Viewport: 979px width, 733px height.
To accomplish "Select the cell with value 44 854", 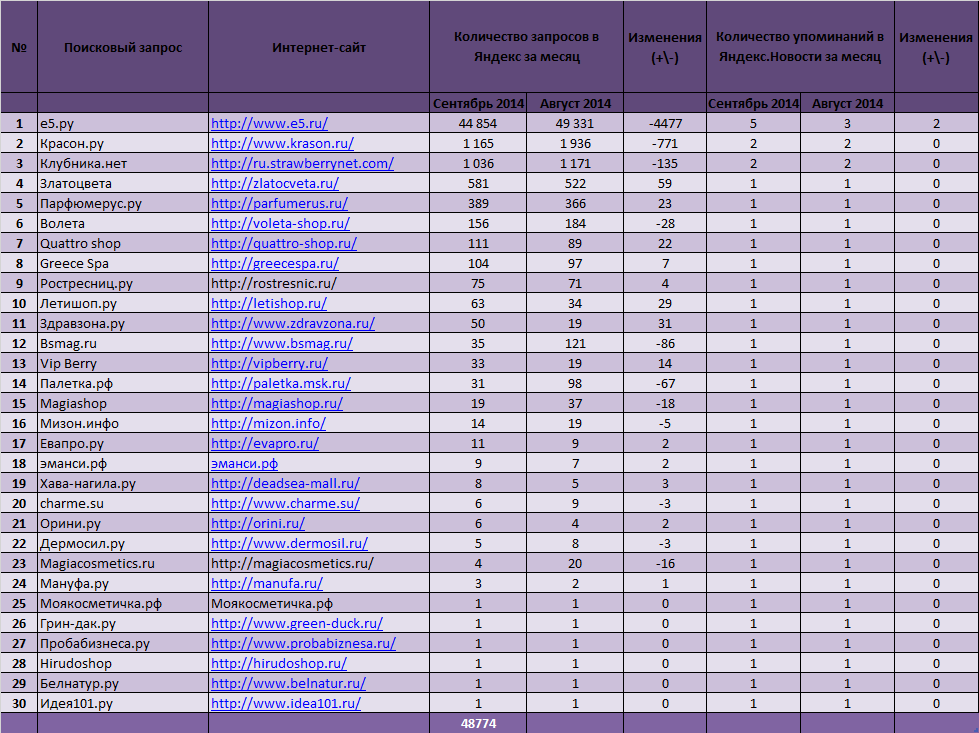I will [478, 124].
